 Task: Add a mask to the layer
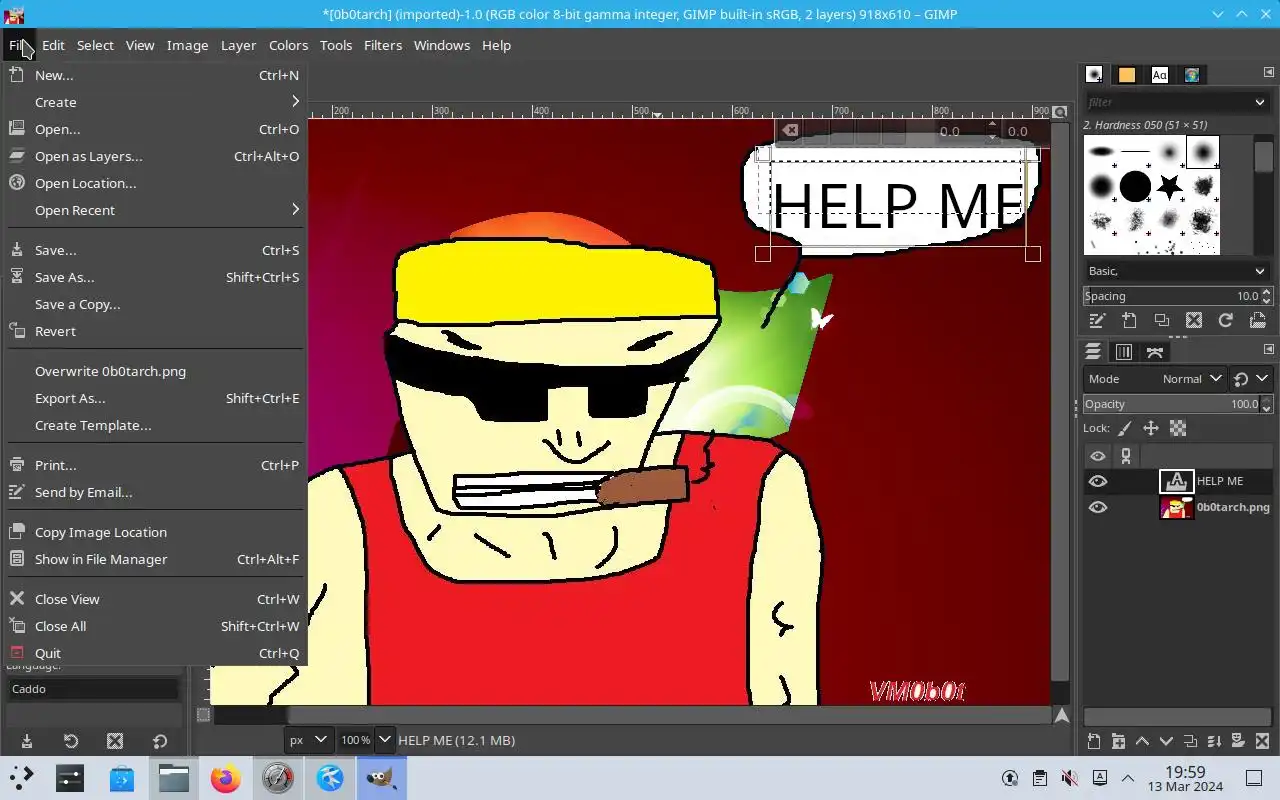coord(1238,741)
